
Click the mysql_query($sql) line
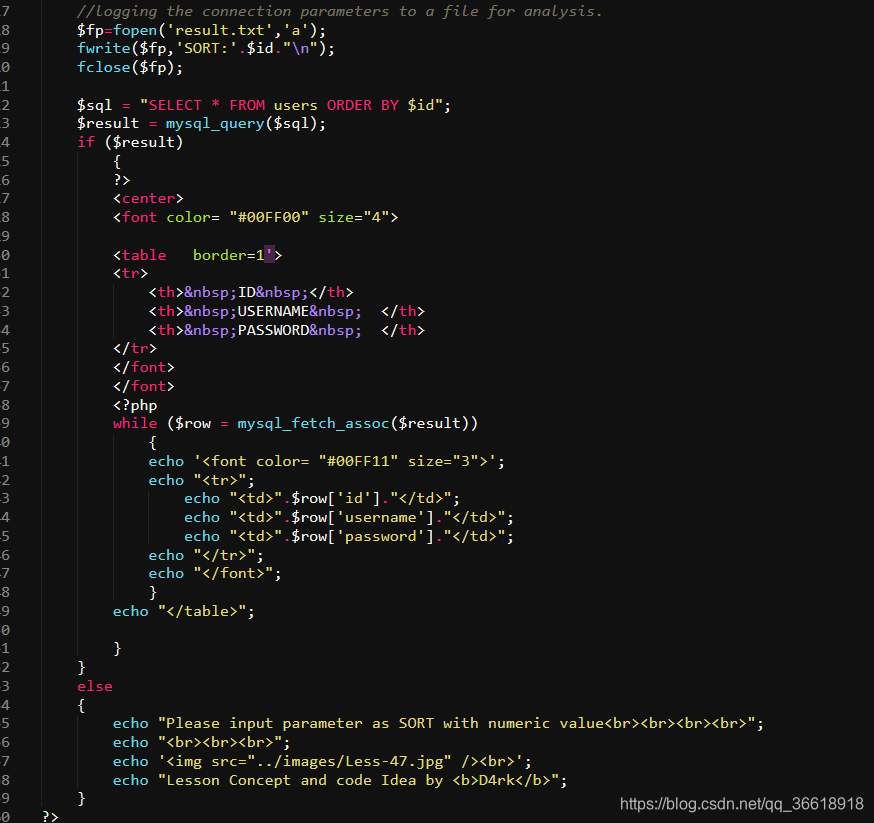pos(201,123)
